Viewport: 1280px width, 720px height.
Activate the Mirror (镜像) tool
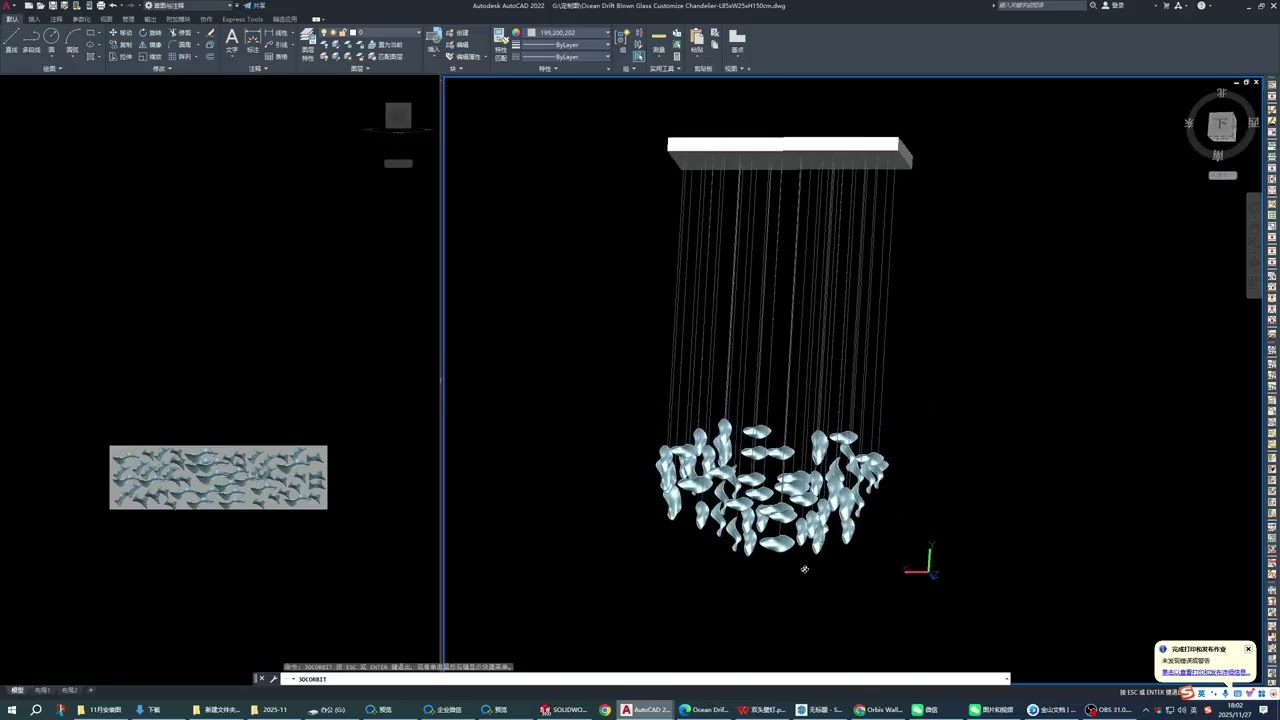pyautogui.click(x=151, y=45)
